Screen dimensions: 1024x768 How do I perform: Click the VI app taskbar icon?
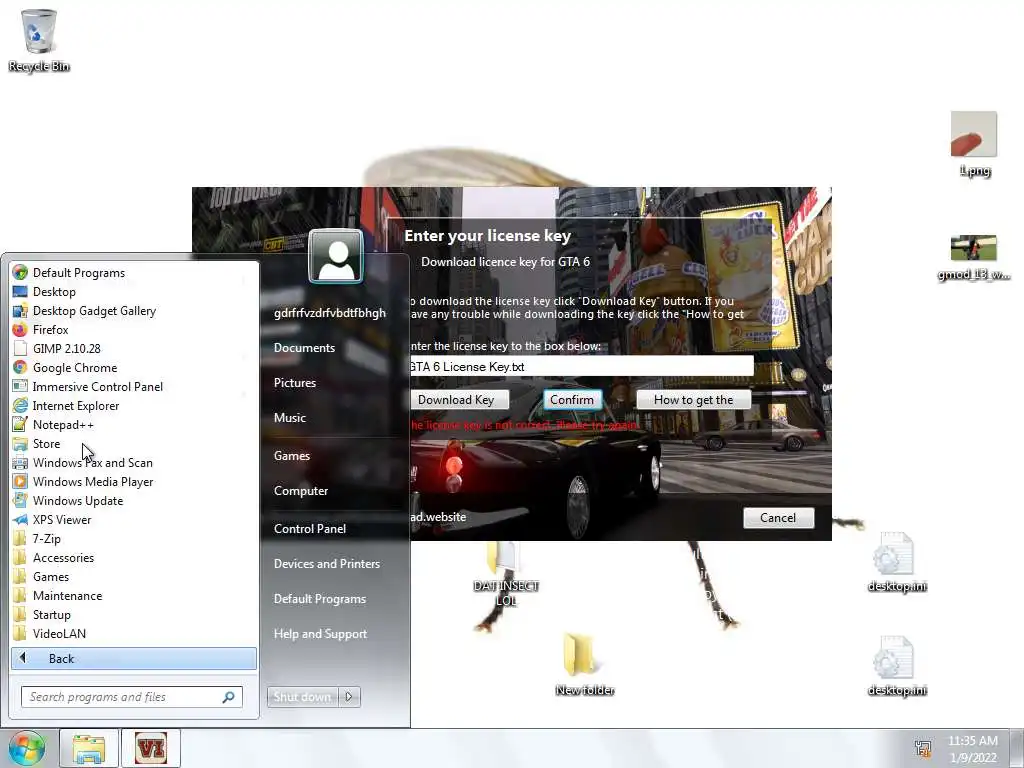pyautogui.click(x=150, y=748)
